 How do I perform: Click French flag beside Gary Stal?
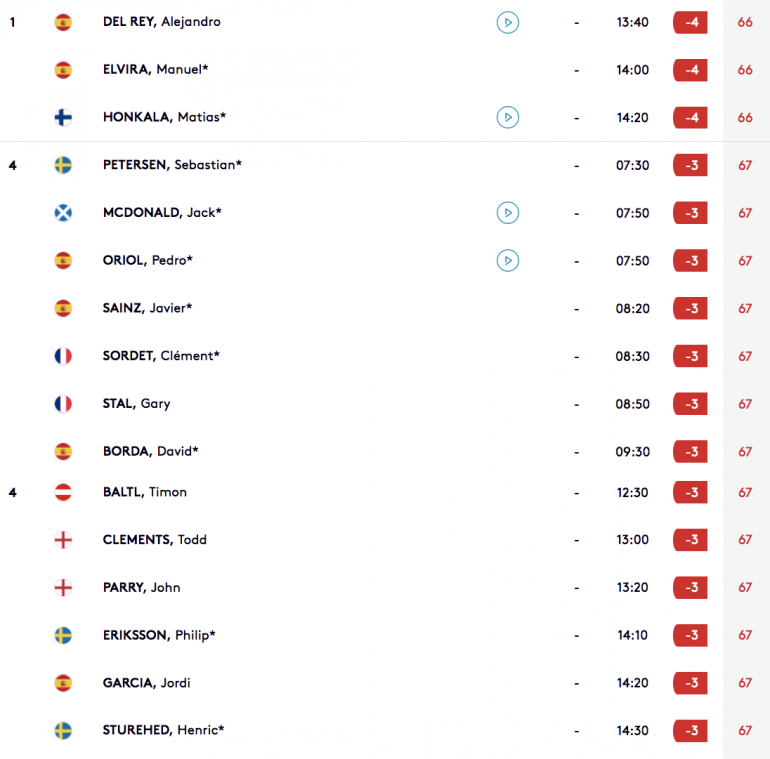click(63, 404)
